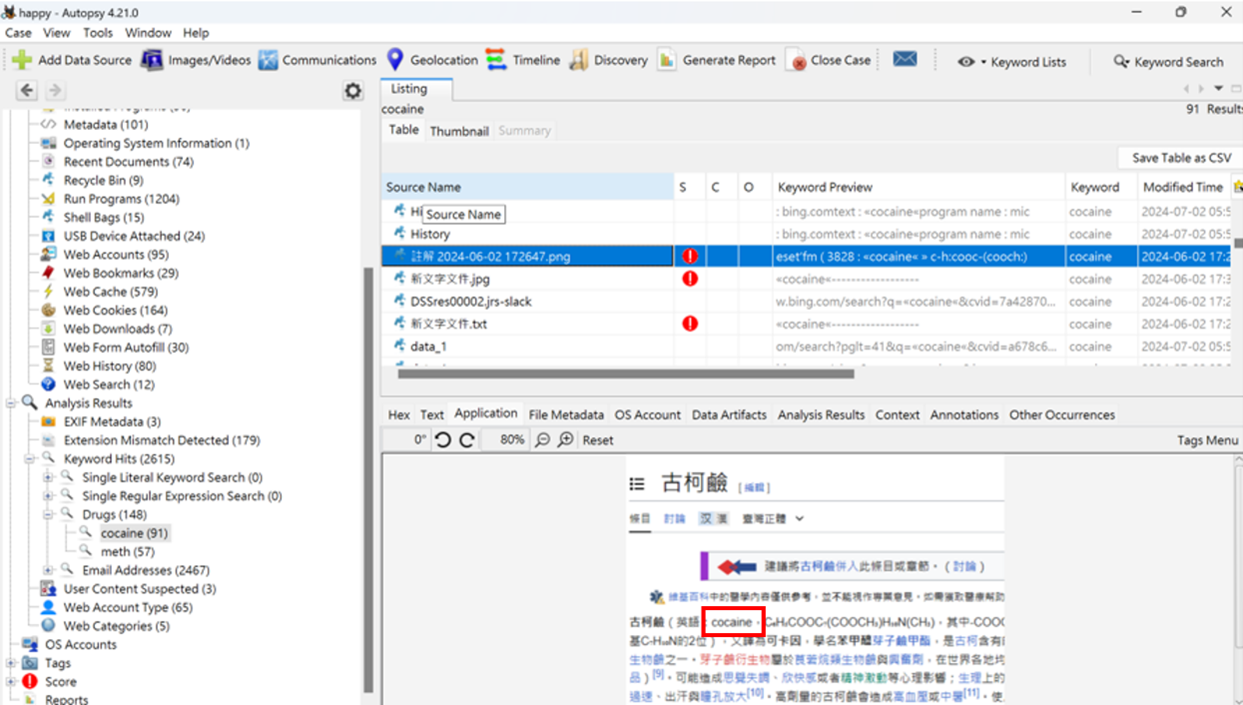This screenshot has height=705, width=1243.
Task: Open Keyword Search in the toolbar
Action: (x=1168, y=61)
